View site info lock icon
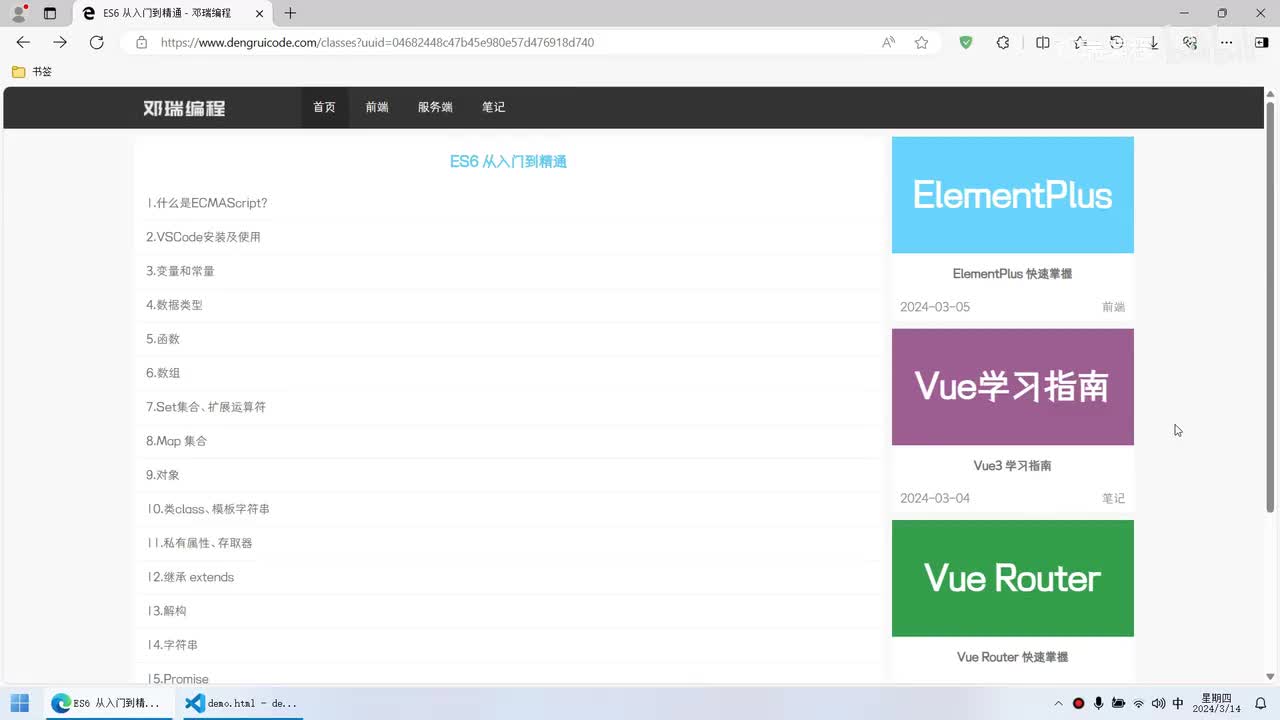The width and height of the screenshot is (1280, 720). [x=141, y=42]
